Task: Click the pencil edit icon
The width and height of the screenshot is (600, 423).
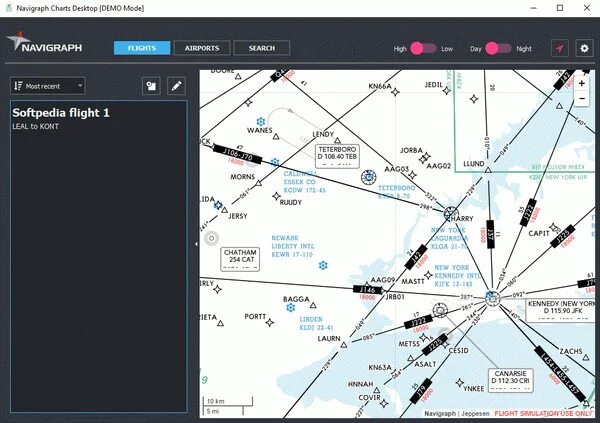Action: [176, 86]
